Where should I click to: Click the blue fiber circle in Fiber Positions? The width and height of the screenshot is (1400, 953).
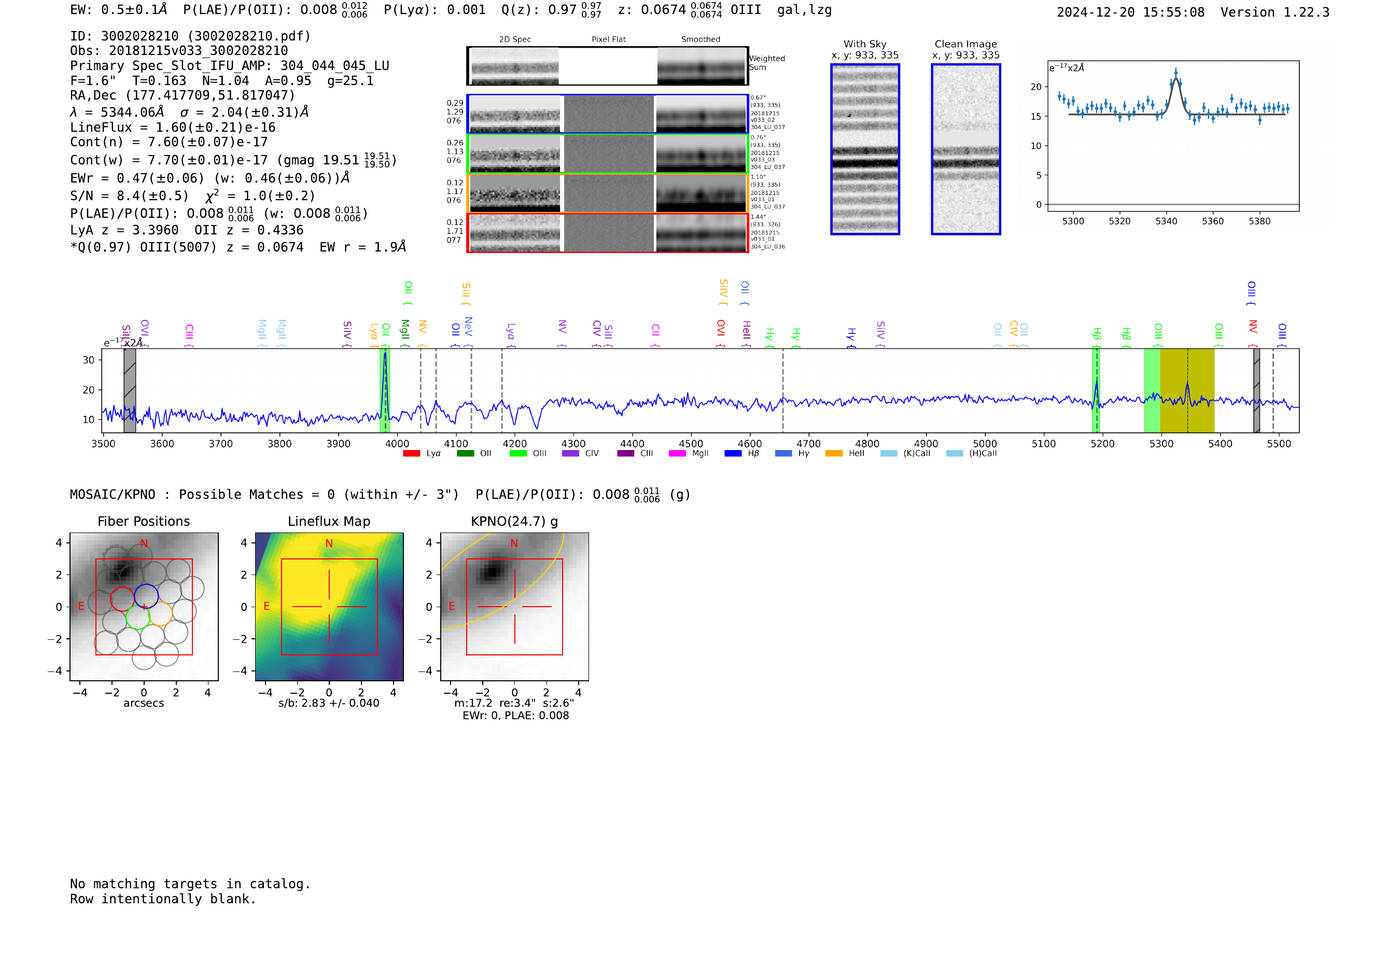146,595
